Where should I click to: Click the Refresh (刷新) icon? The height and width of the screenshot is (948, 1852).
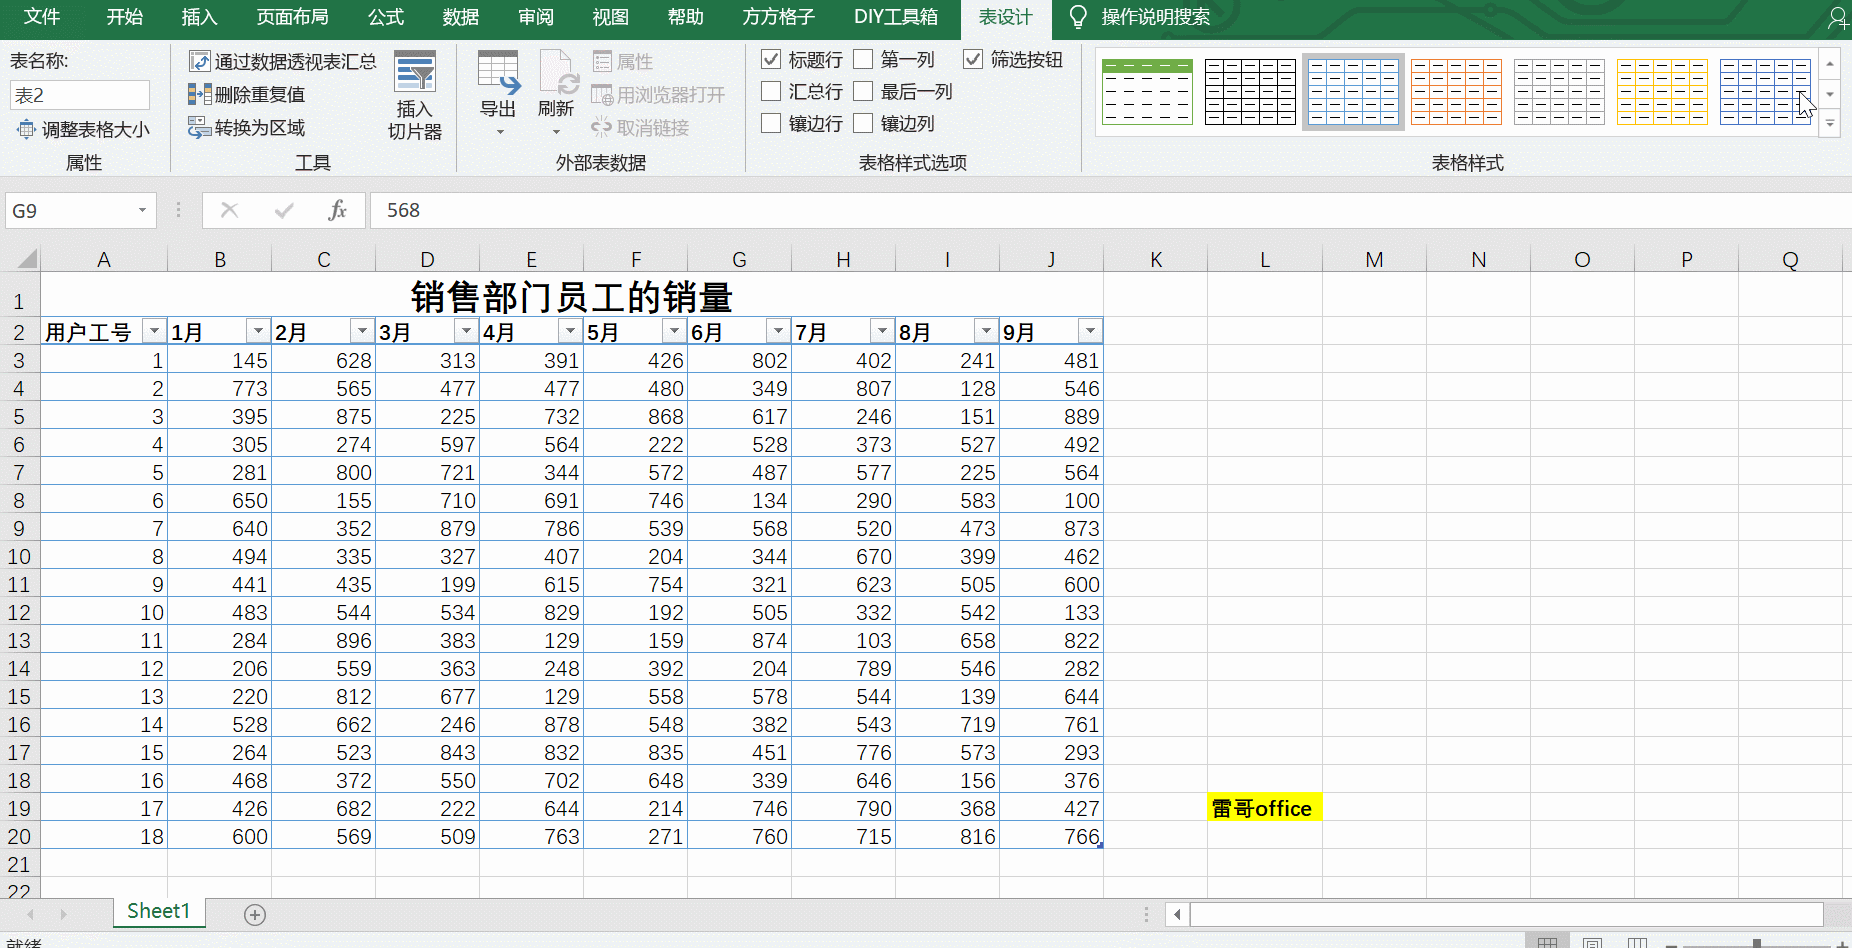point(556,73)
